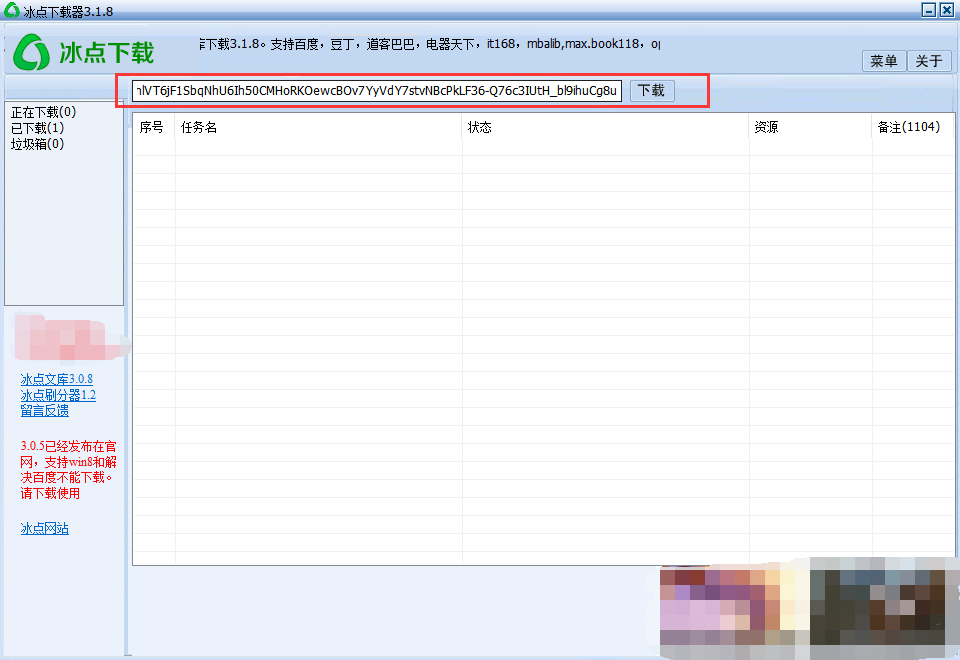Click the green Bingdian logo icon
This screenshot has width=960, height=660.
(x=31, y=51)
